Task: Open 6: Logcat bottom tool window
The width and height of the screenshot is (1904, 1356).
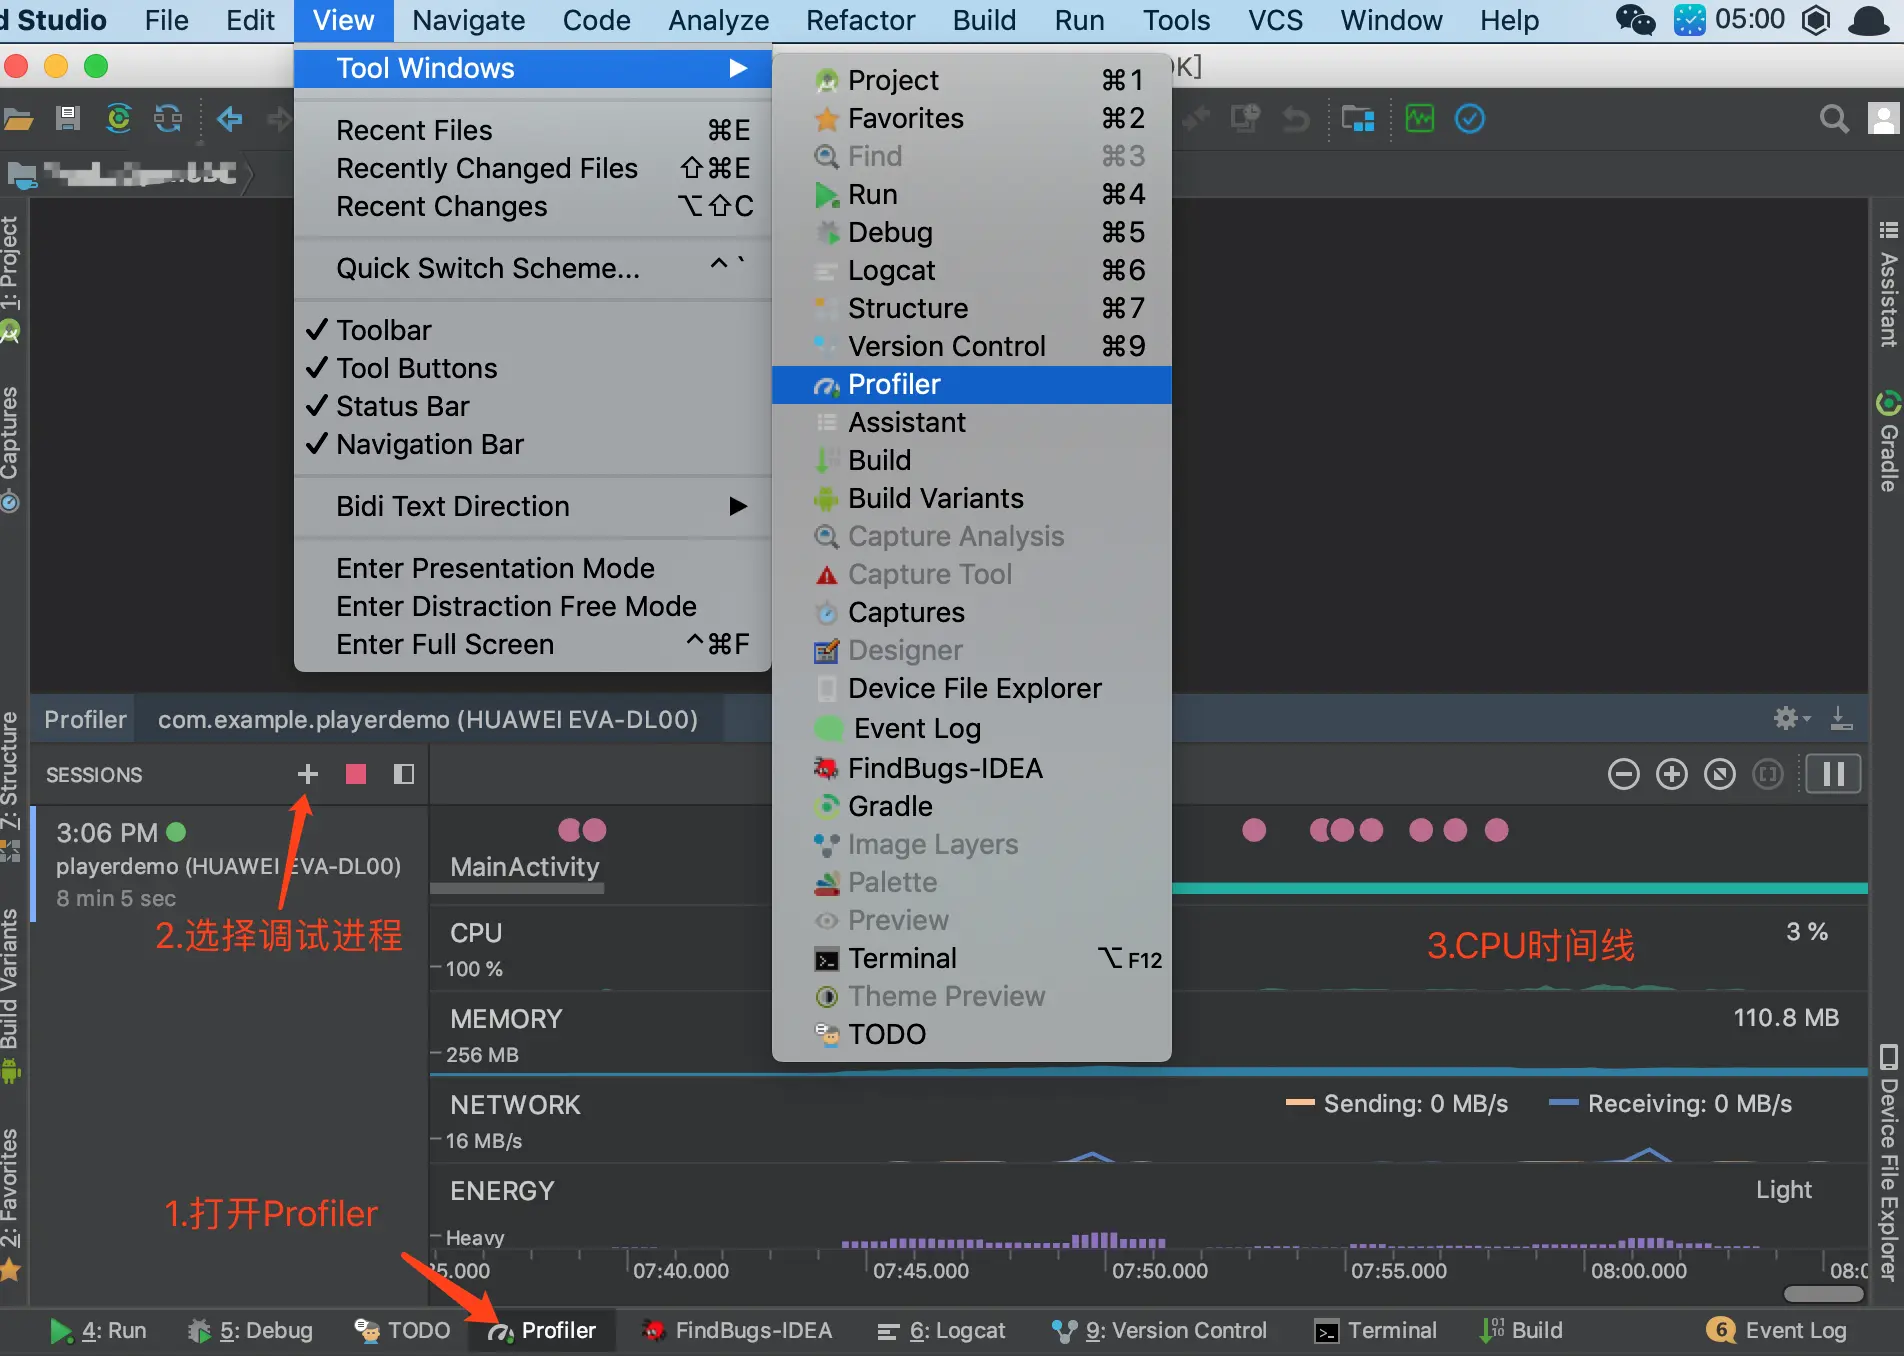Action: 941,1331
